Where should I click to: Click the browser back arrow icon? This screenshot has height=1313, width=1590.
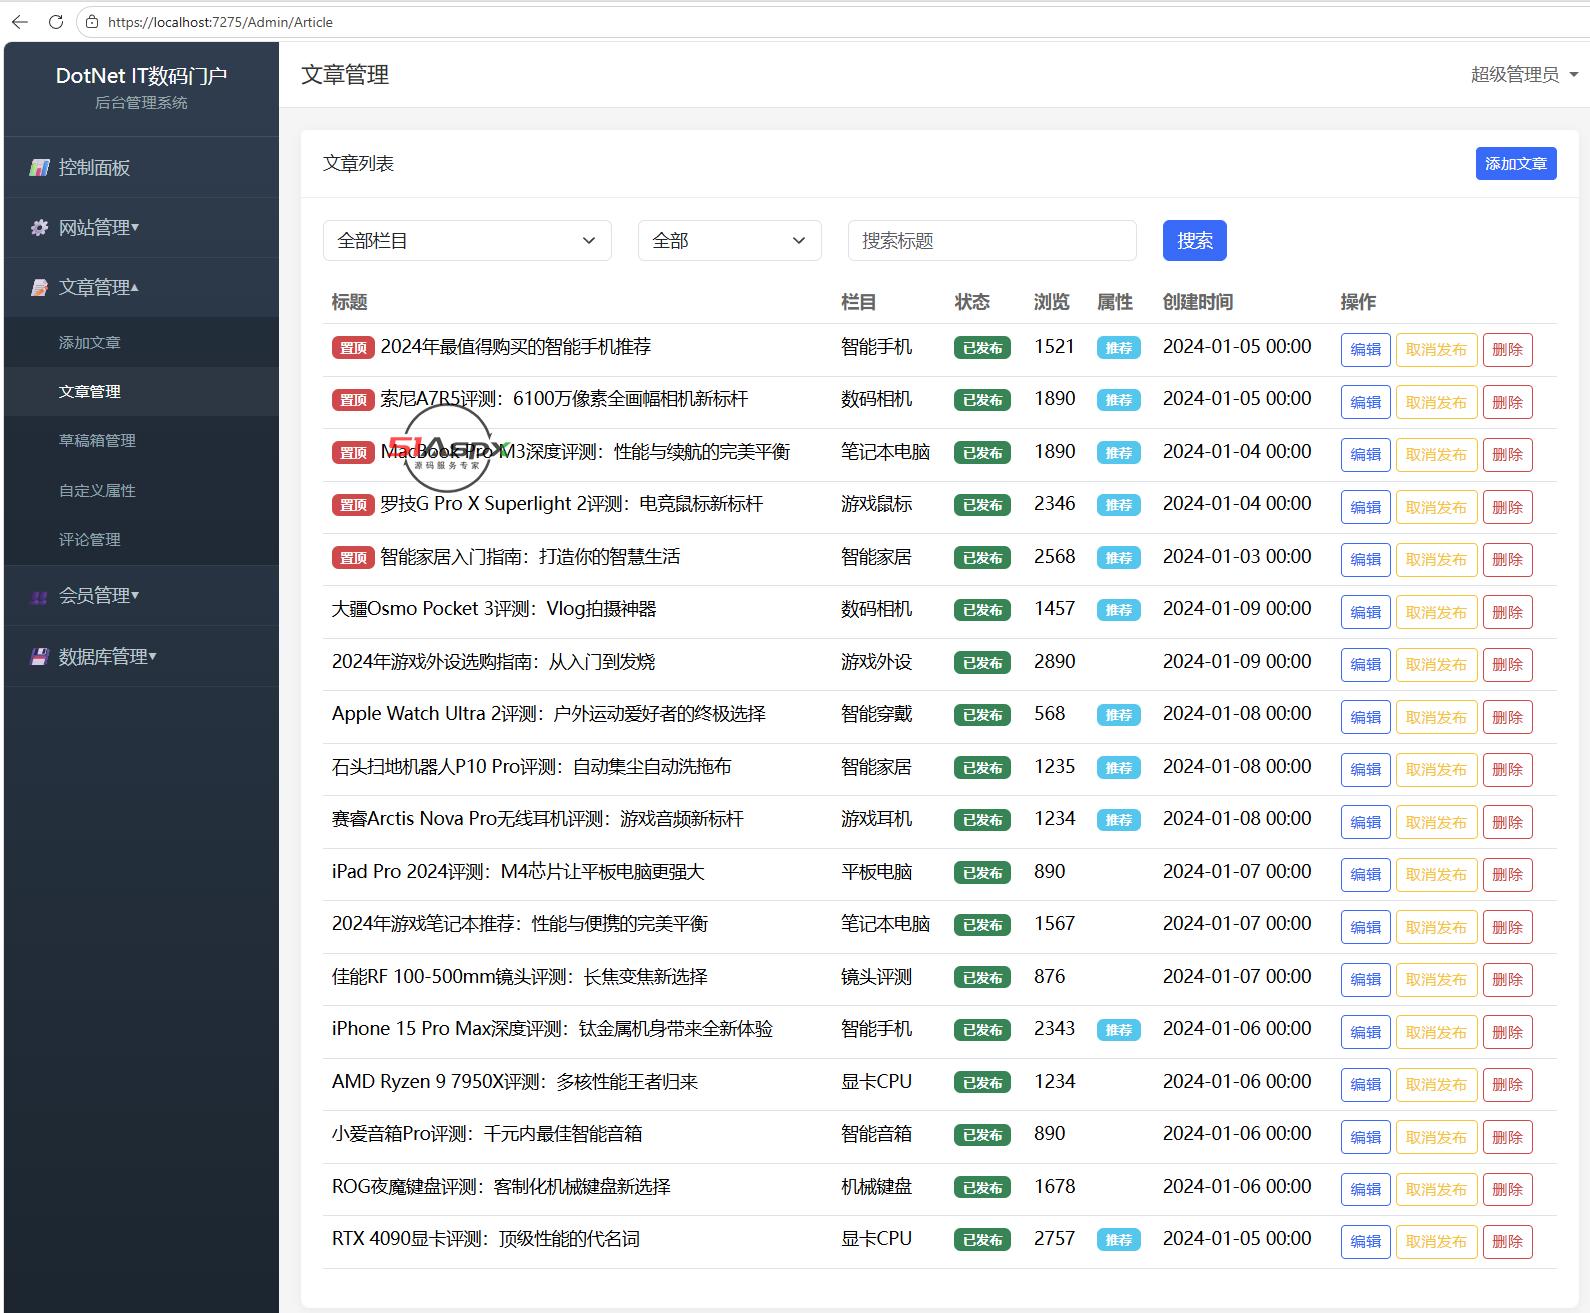click(20, 21)
